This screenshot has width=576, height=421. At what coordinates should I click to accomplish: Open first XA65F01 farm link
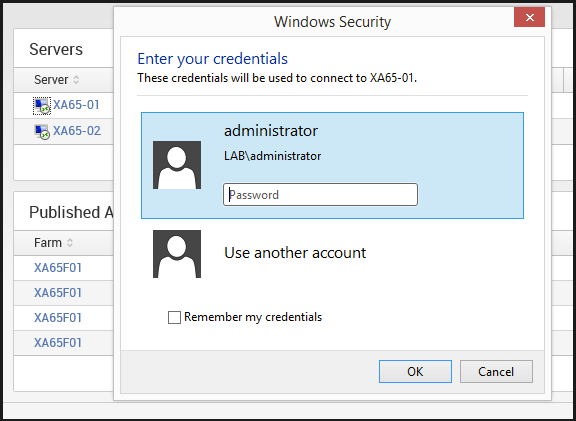58,268
